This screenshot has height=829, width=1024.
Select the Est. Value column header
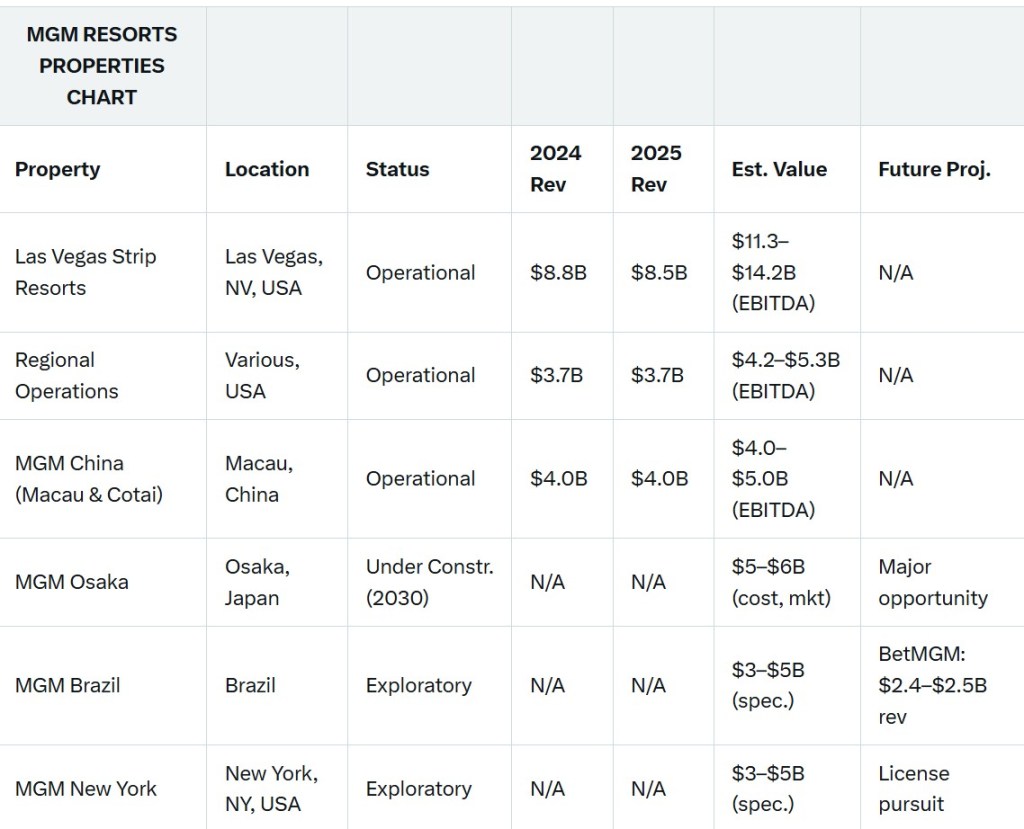pyautogui.click(x=779, y=169)
